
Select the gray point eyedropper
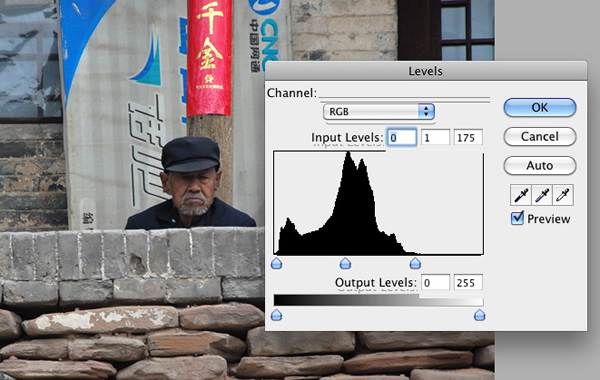(x=542, y=195)
